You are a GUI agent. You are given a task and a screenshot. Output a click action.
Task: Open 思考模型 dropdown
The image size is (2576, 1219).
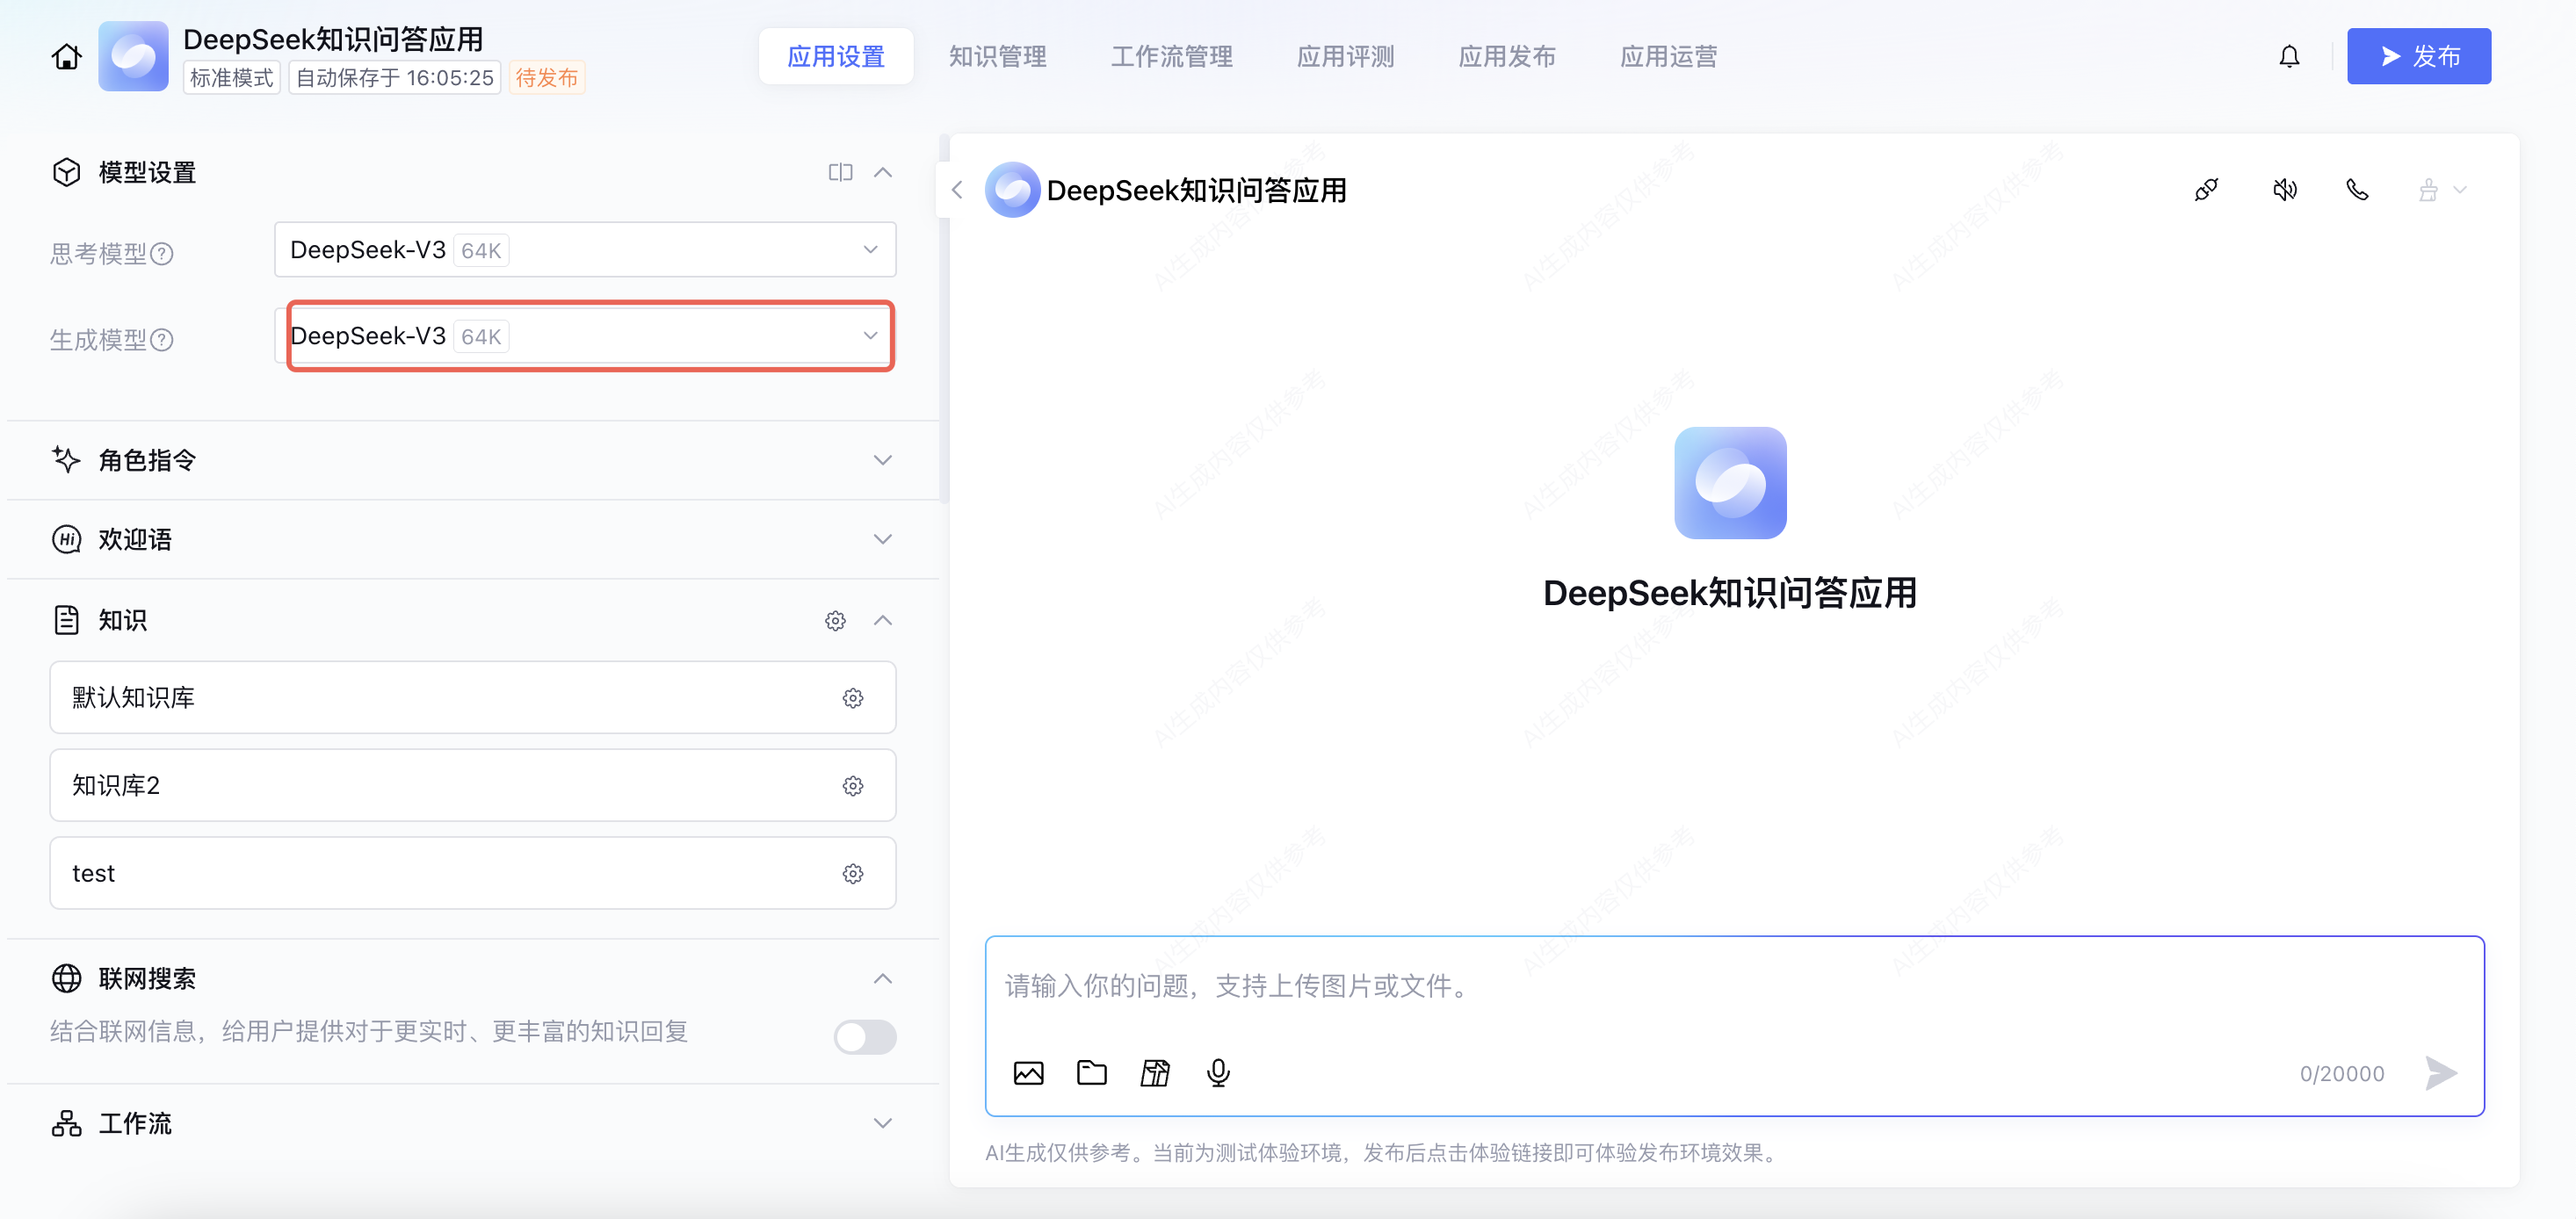585,250
